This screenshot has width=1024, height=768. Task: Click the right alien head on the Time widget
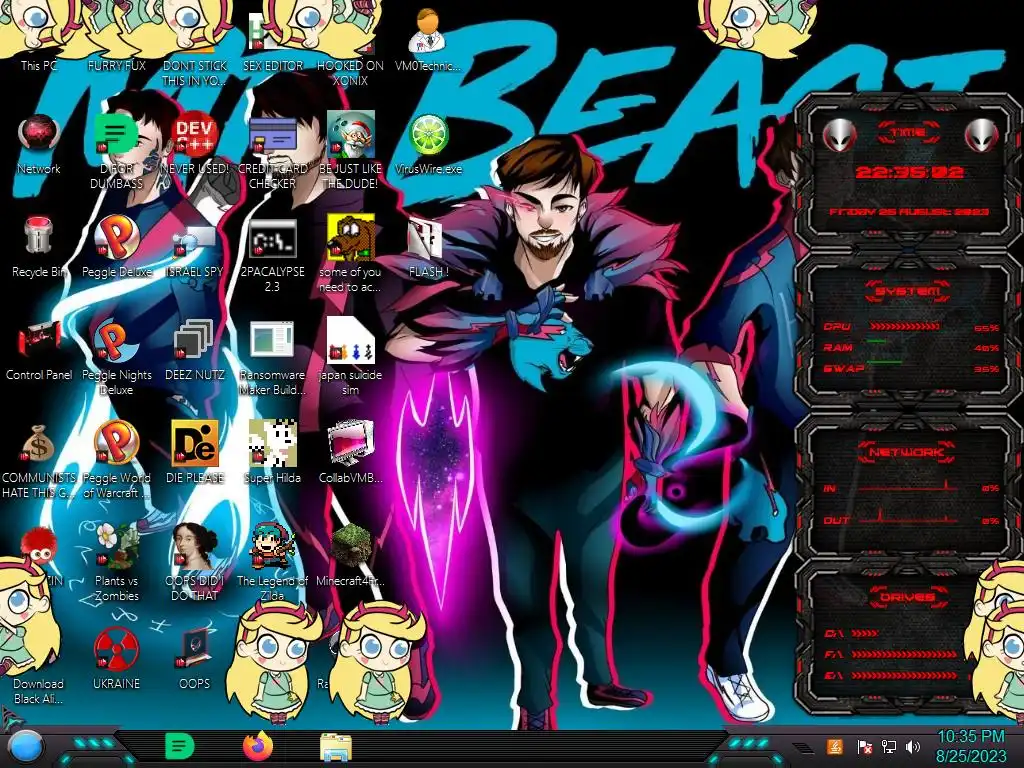(982, 135)
